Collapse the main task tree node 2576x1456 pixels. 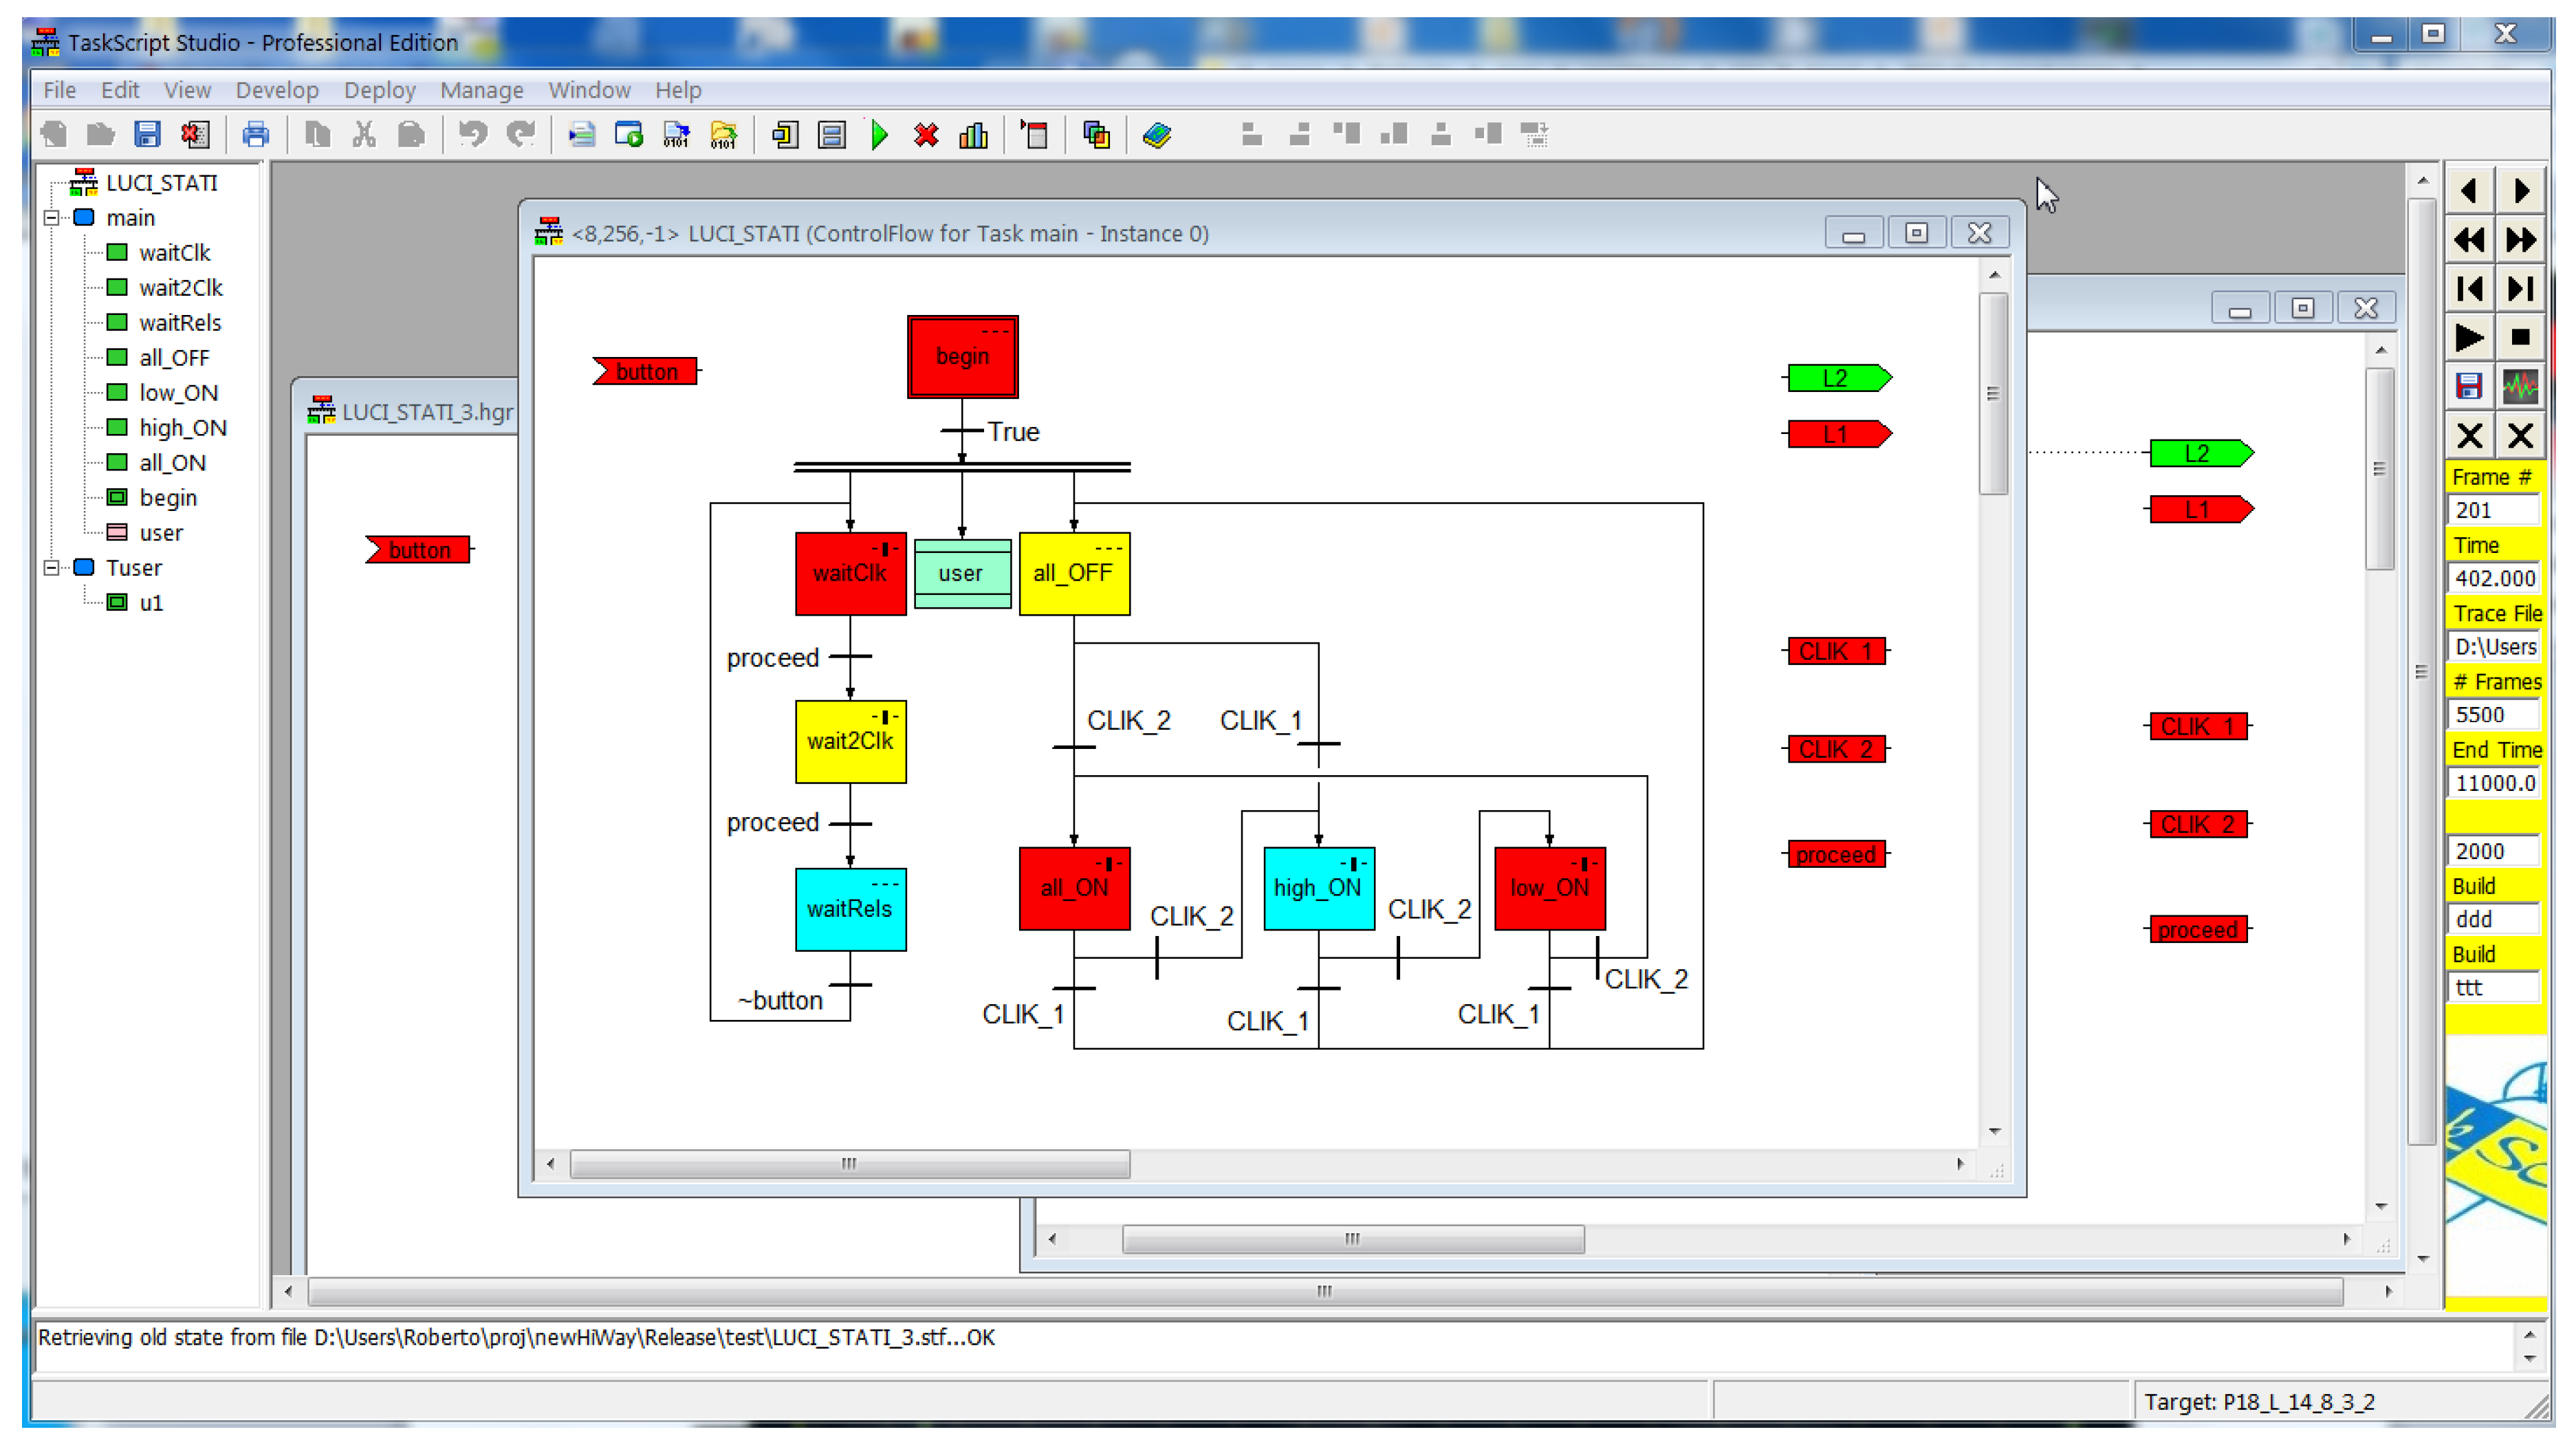coord(51,218)
